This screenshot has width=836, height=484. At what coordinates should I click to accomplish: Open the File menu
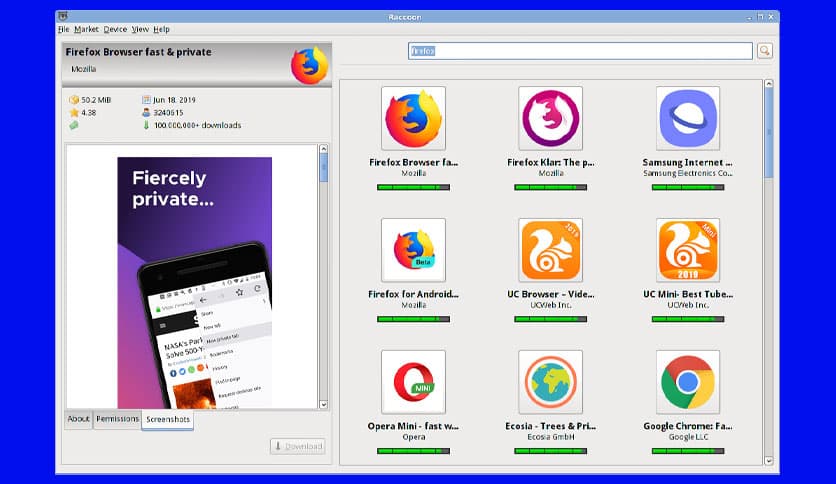click(x=63, y=29)
